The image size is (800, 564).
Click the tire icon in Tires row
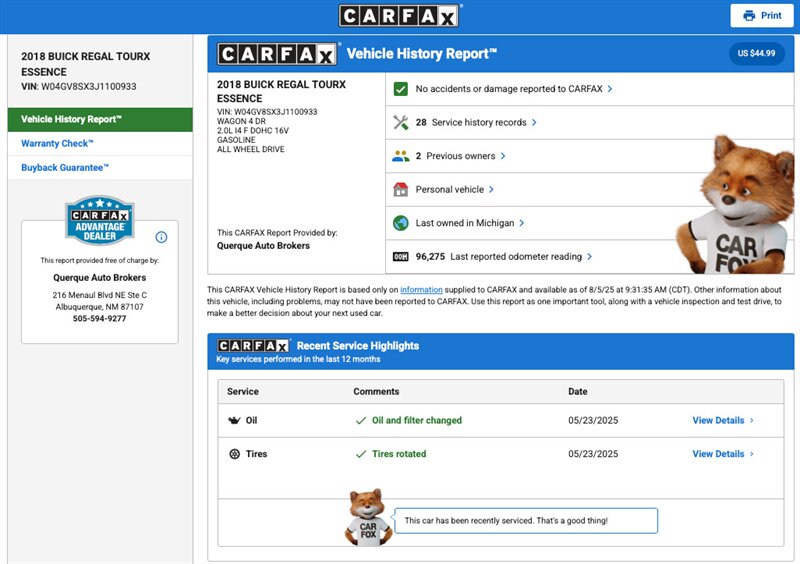click(234, 454)
